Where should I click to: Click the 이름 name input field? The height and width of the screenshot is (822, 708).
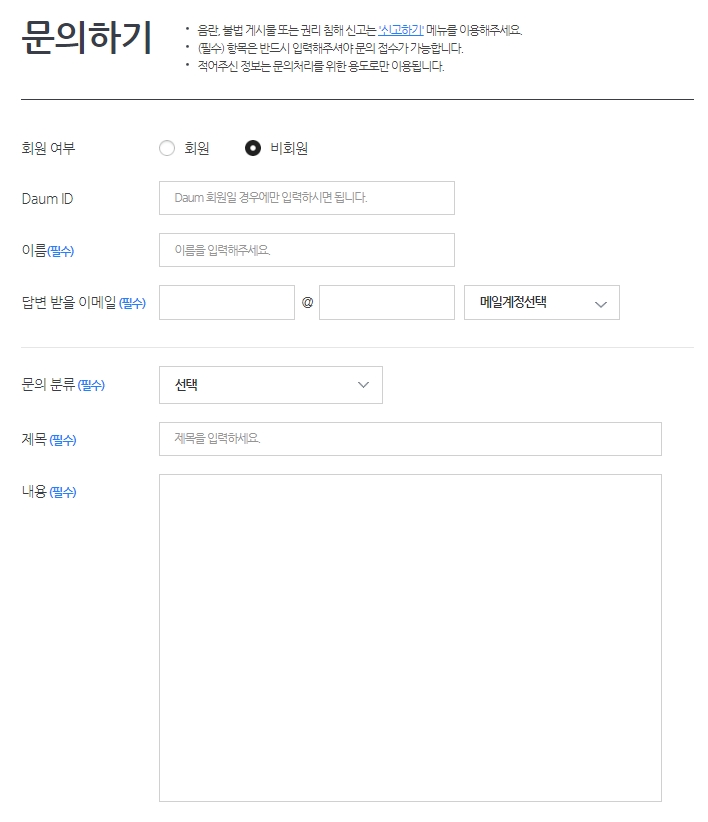coord(307,250)
